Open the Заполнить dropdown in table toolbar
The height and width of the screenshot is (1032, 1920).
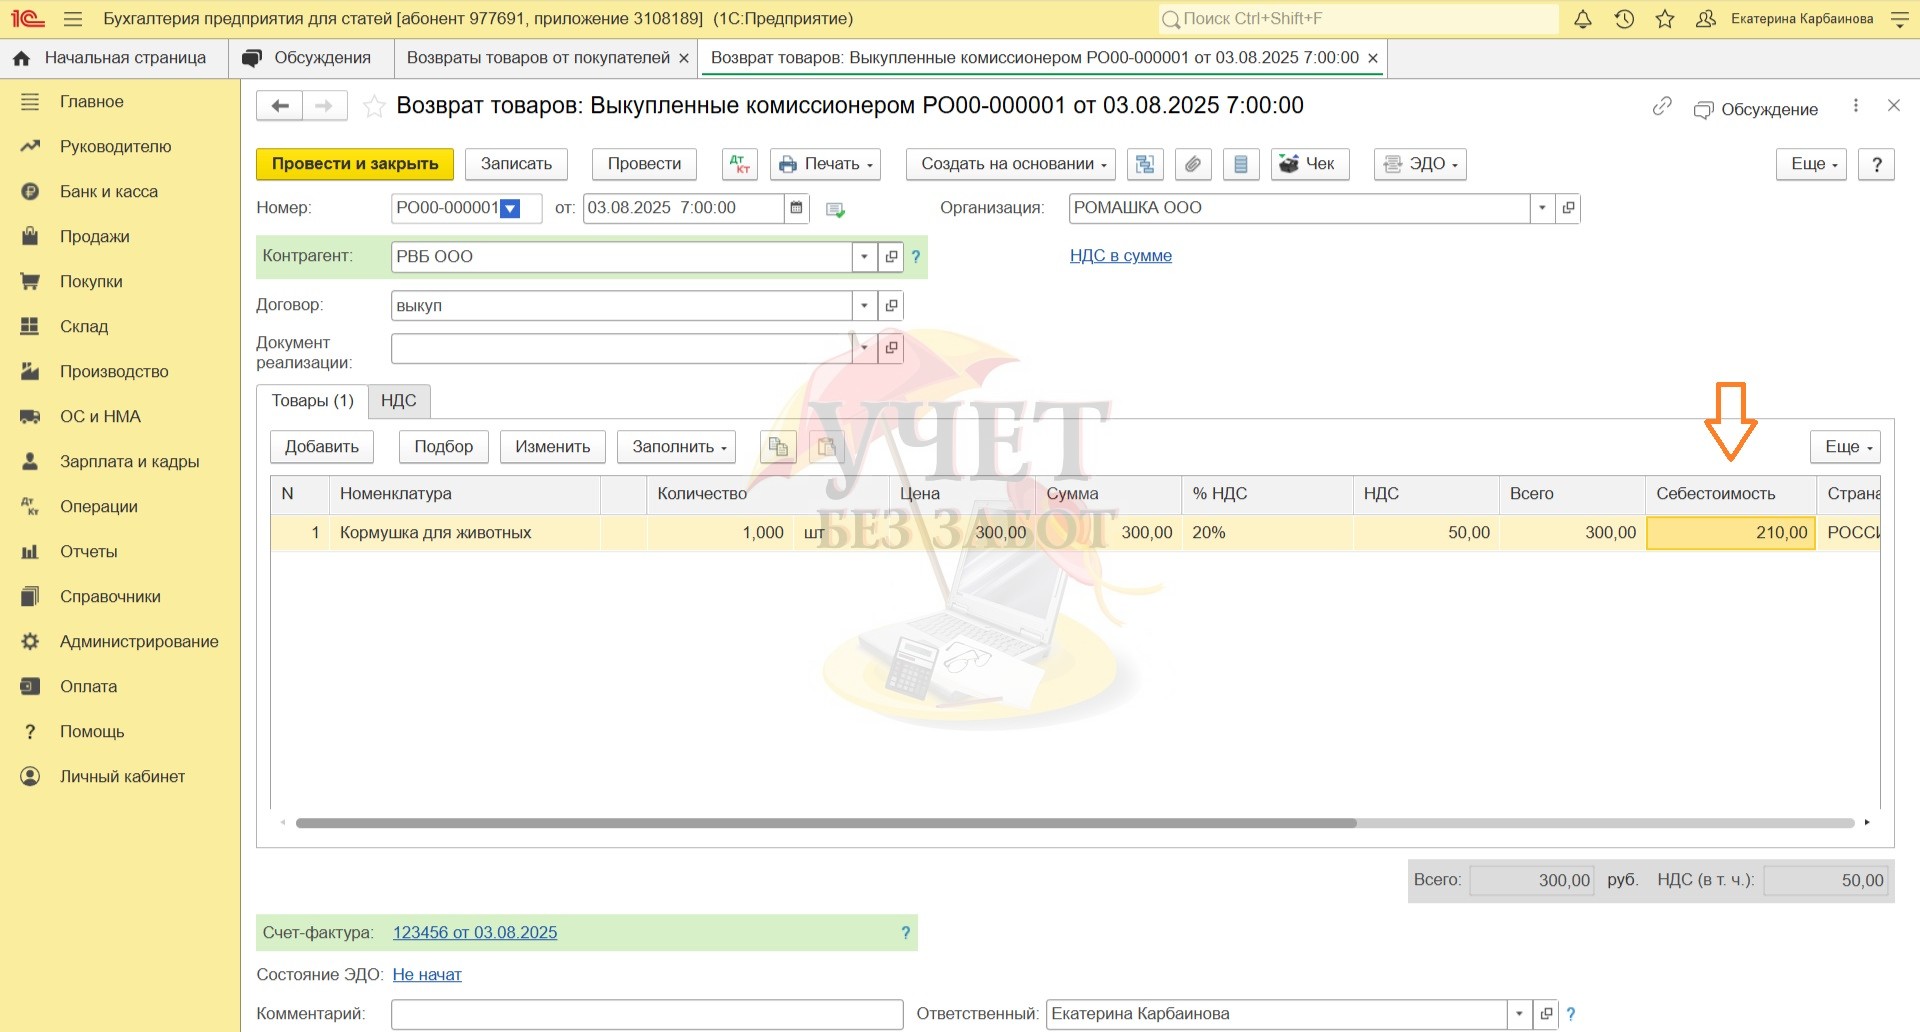(676, 447)
